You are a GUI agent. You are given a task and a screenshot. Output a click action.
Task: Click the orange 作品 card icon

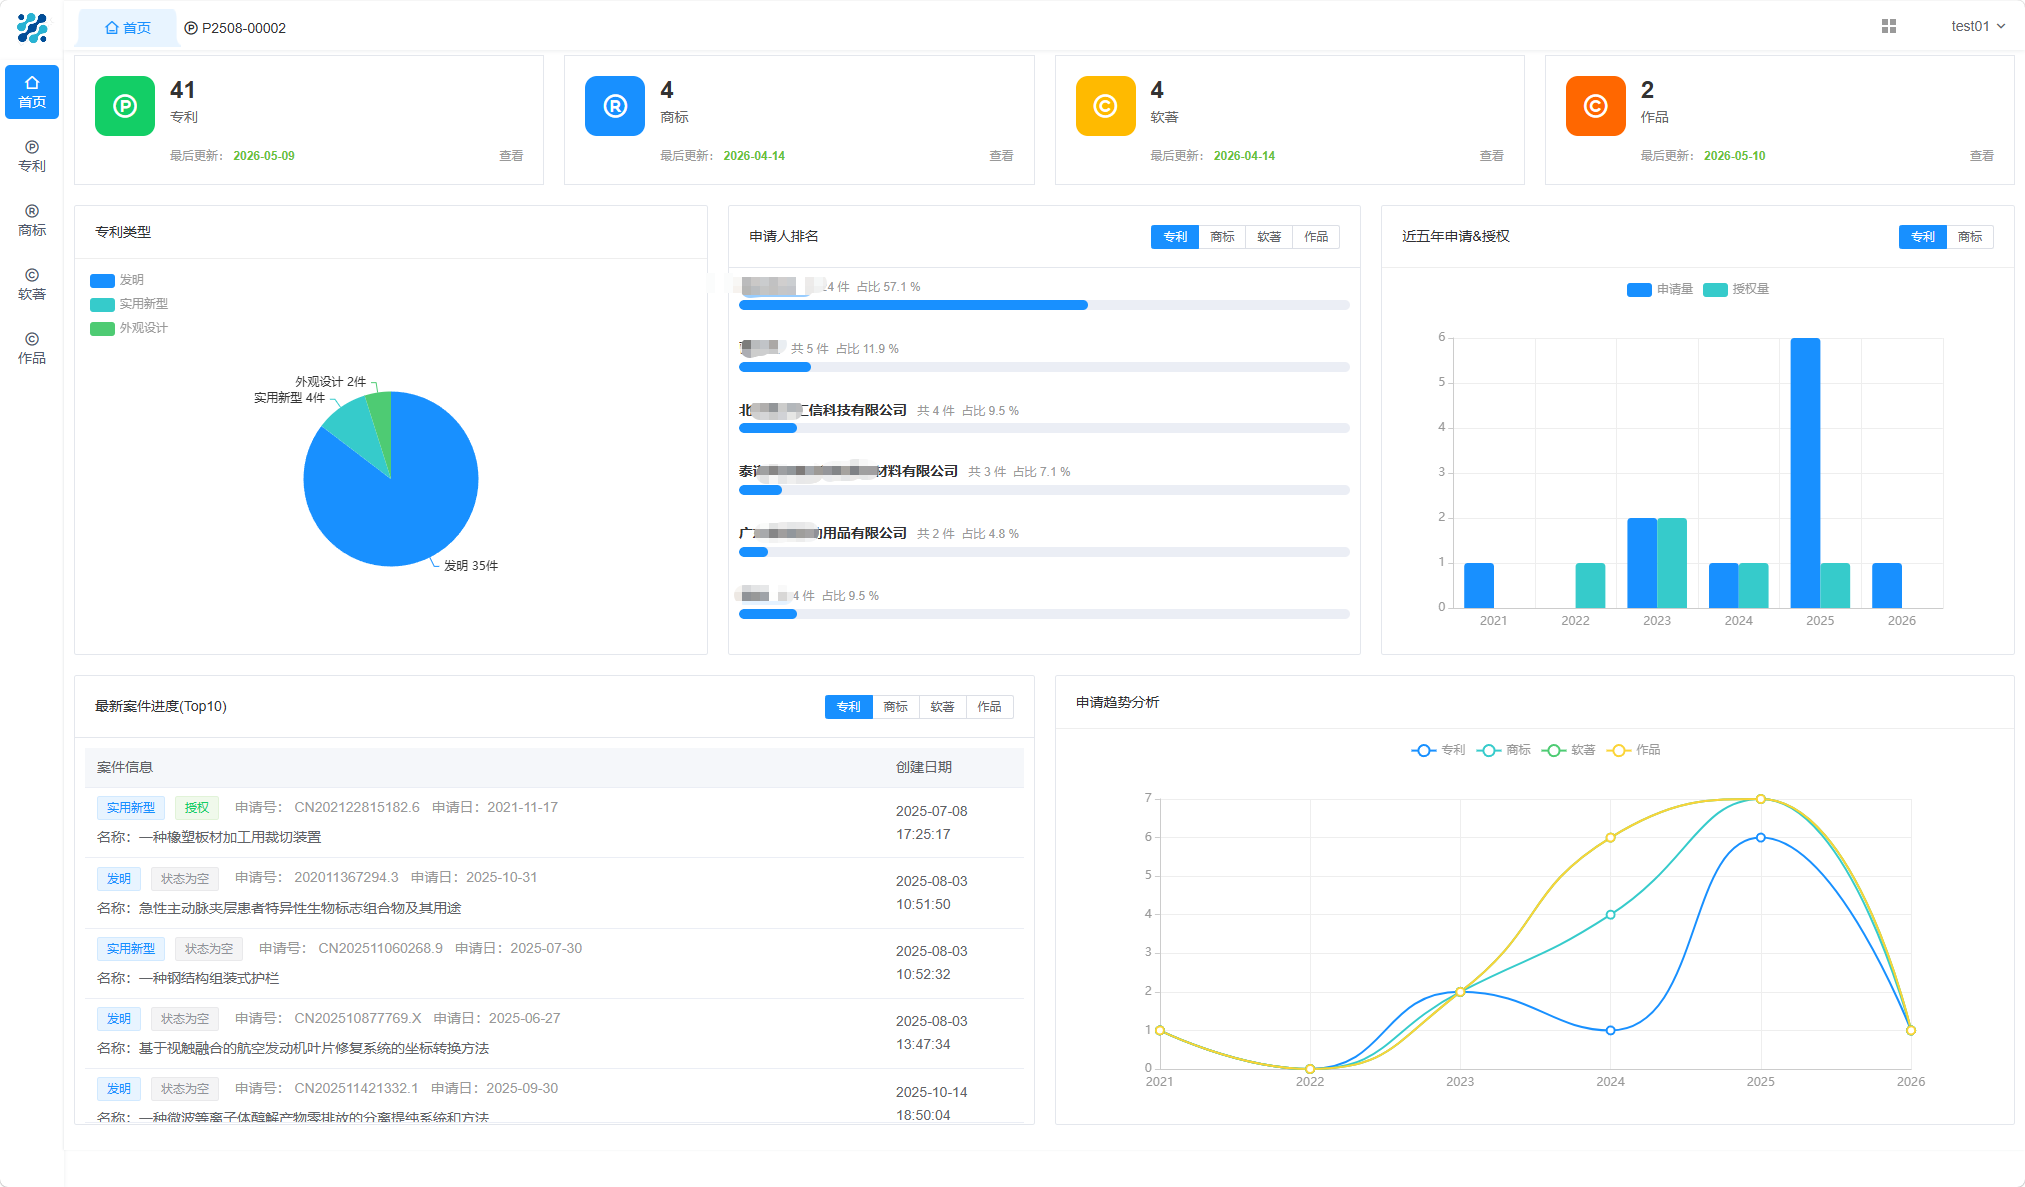coord(1595,106)
